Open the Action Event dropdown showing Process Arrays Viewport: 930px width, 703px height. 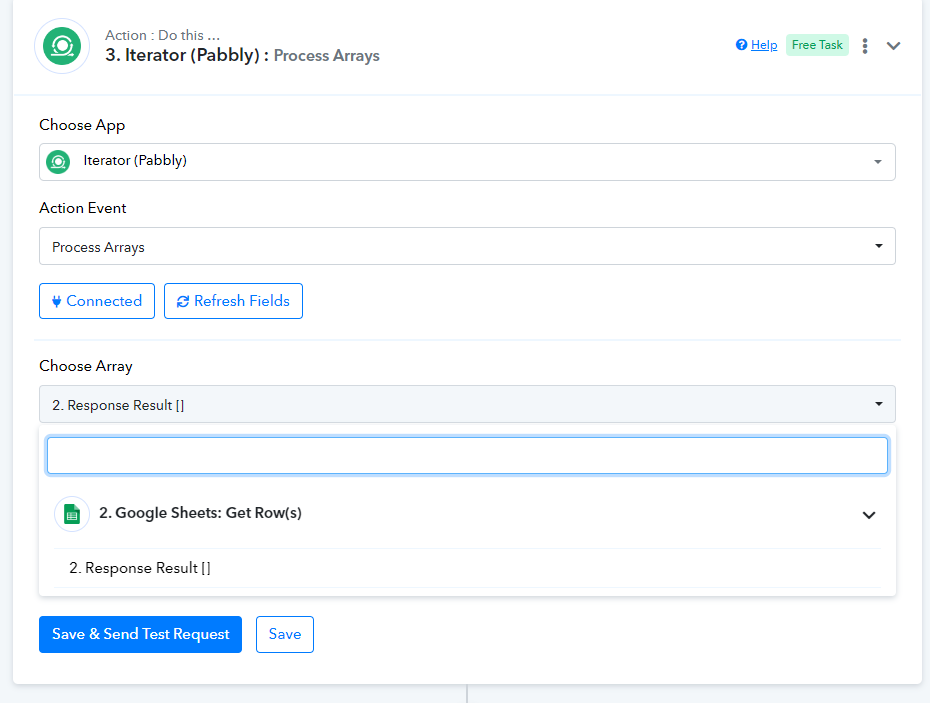coord(467,246)
